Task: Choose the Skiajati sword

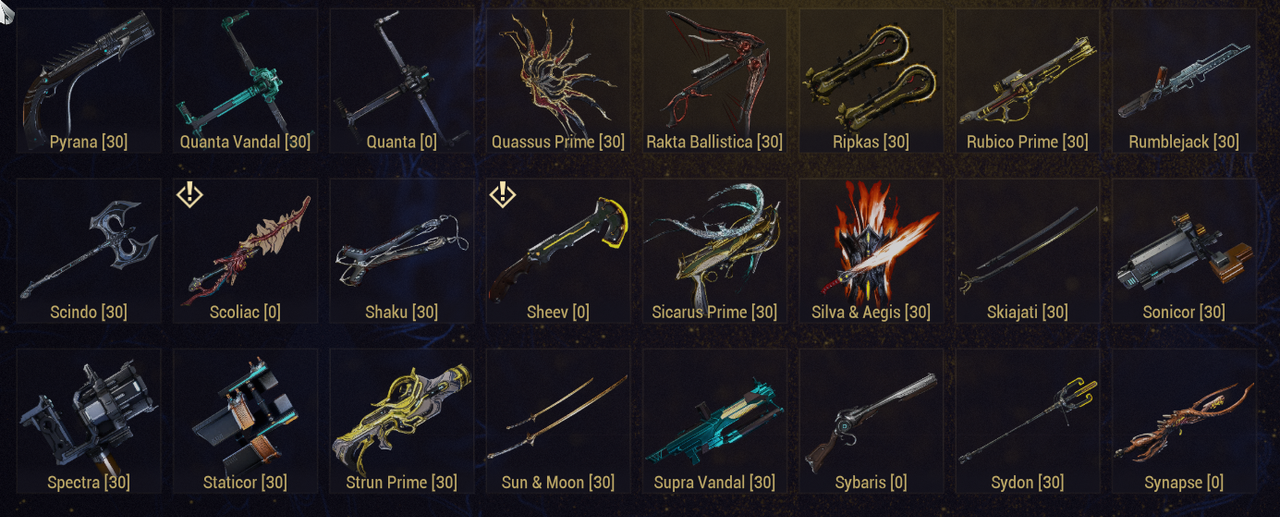Action: 1027,251
